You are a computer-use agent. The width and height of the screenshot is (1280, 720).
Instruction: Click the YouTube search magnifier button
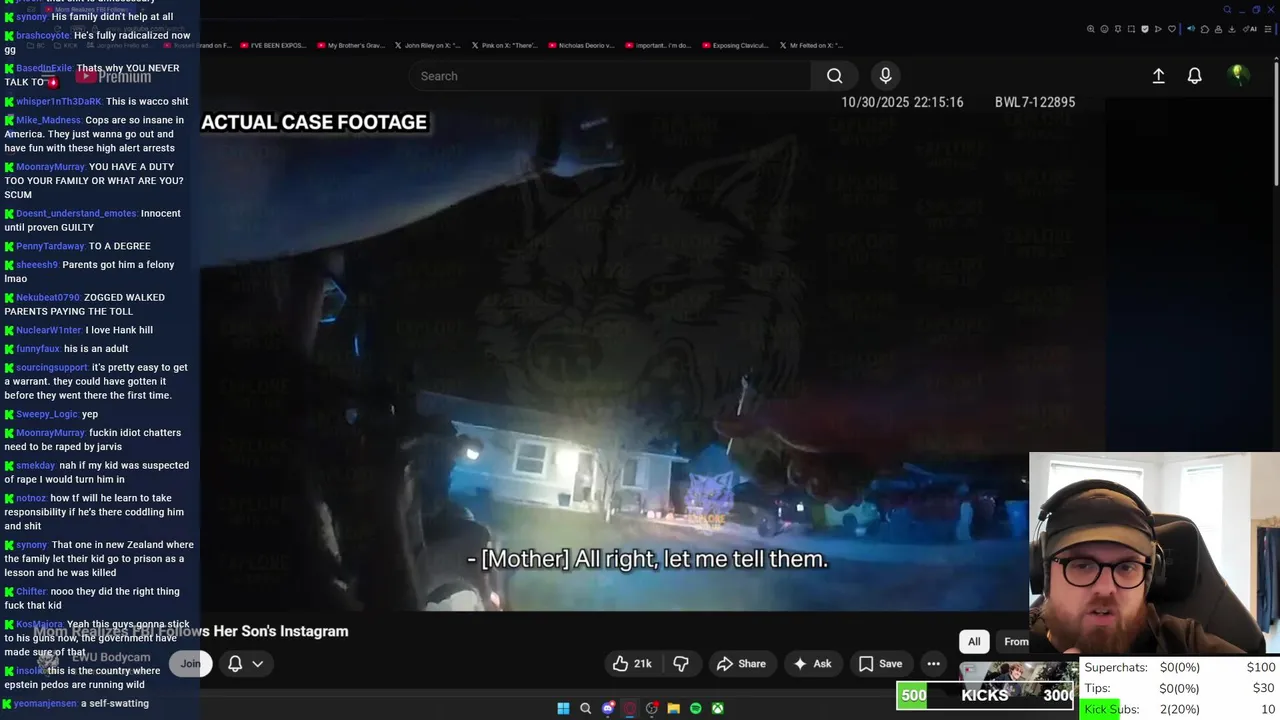coord(834,76)
